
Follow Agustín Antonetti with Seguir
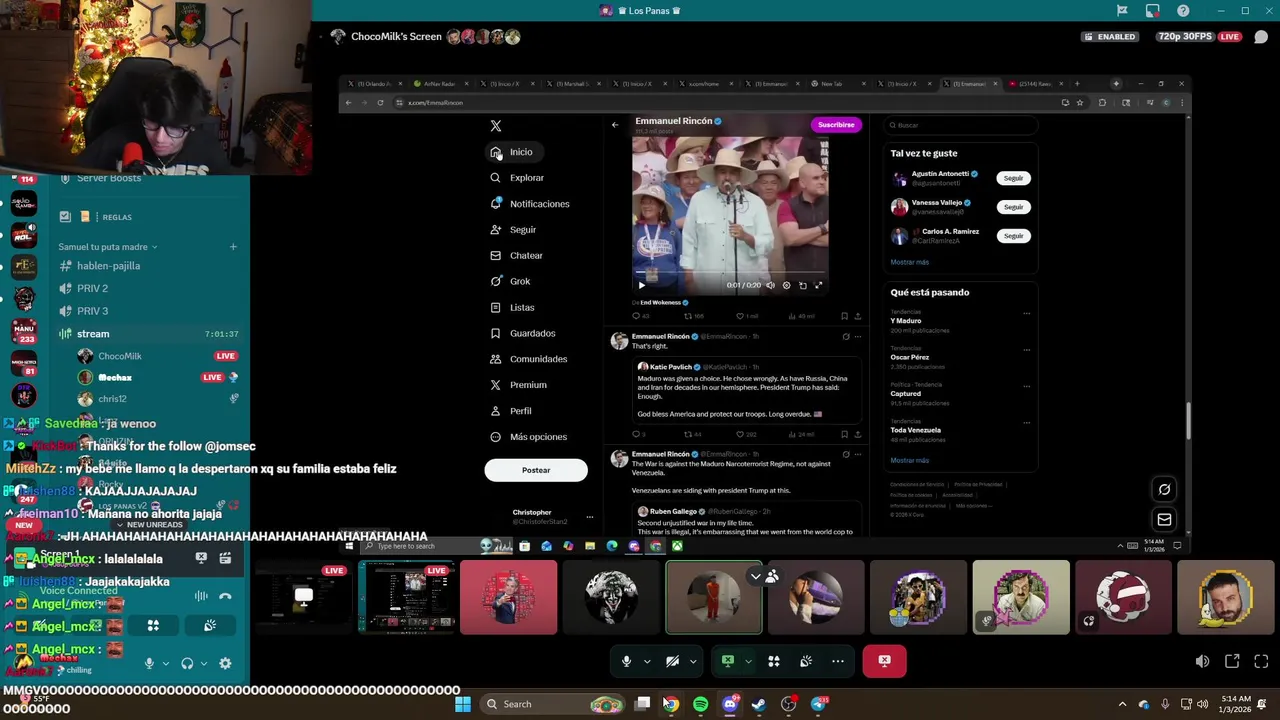[x=1013, y=178]
